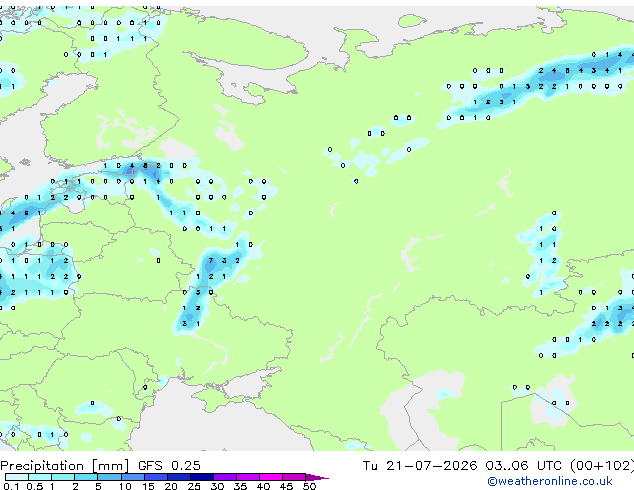The width and height of the screenshot is (634, 490).
Task: Click the '03..06 UTC' time range text
Action: coord(524,465)
